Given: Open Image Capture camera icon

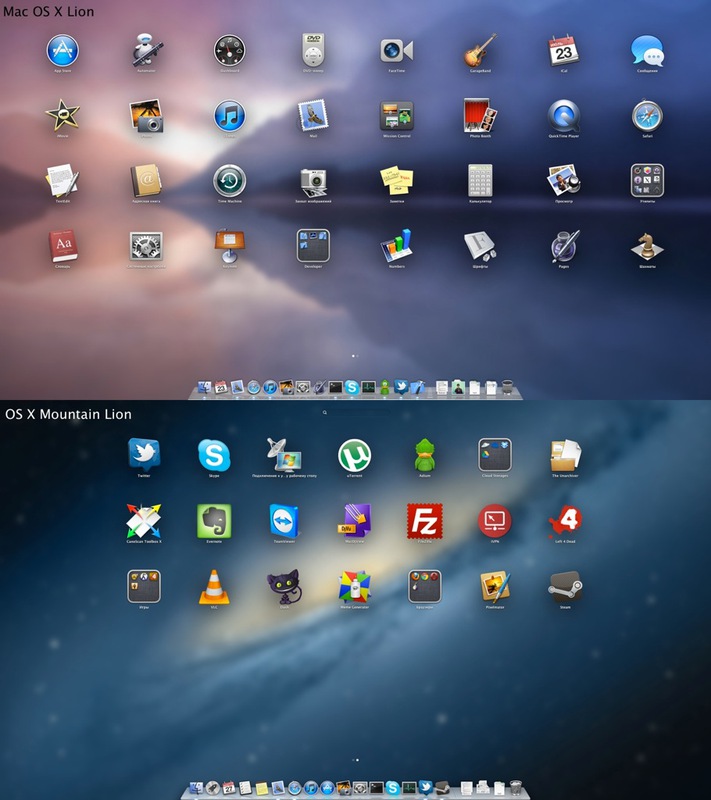Looking at the screenshot, I should click(x=313, y=182).
